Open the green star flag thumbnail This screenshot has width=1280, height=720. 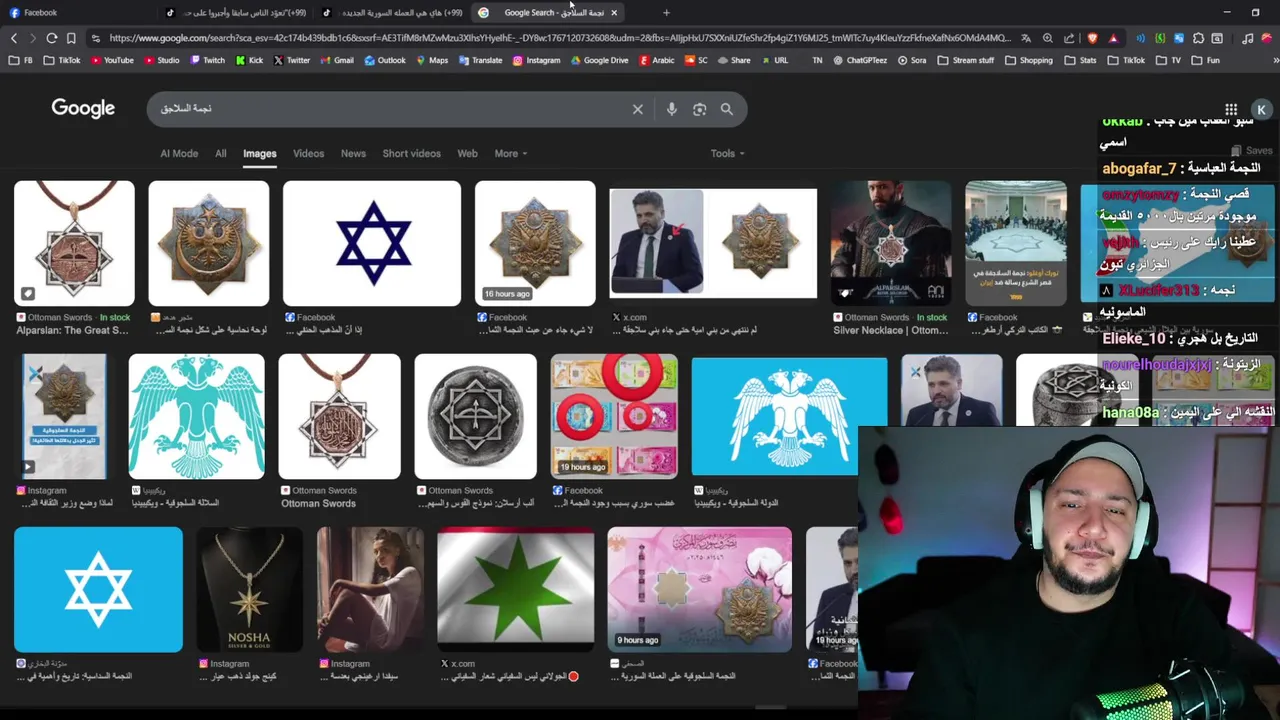515,589
